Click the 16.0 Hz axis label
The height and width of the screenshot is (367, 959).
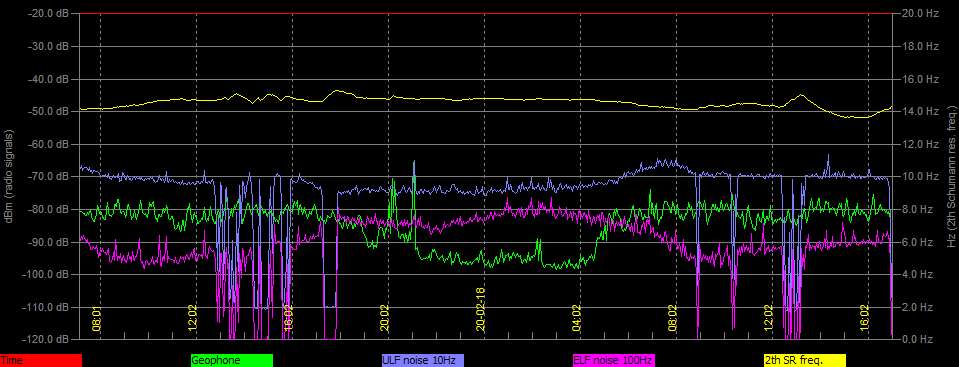[x=919, y=79]
